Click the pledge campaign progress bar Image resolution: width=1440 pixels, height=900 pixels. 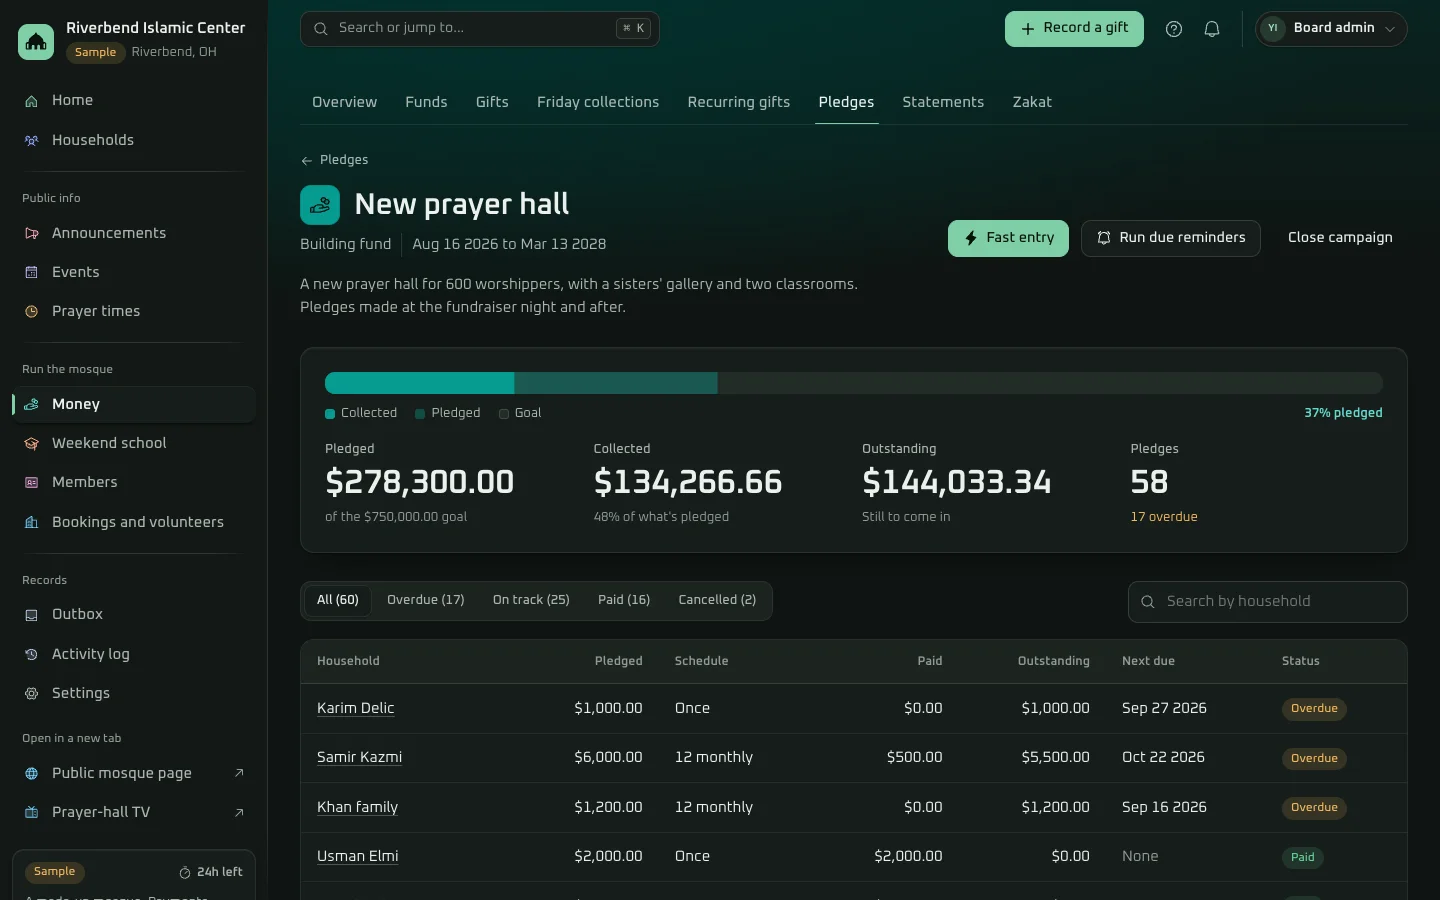tap(854, 383)
